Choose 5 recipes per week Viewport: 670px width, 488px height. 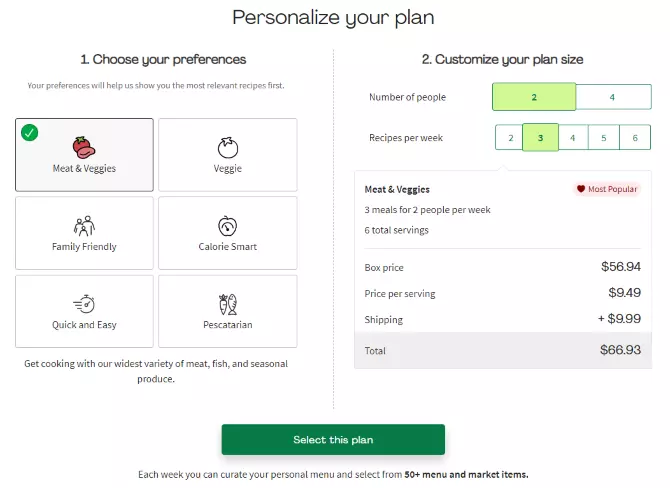[x=604, y=138]
